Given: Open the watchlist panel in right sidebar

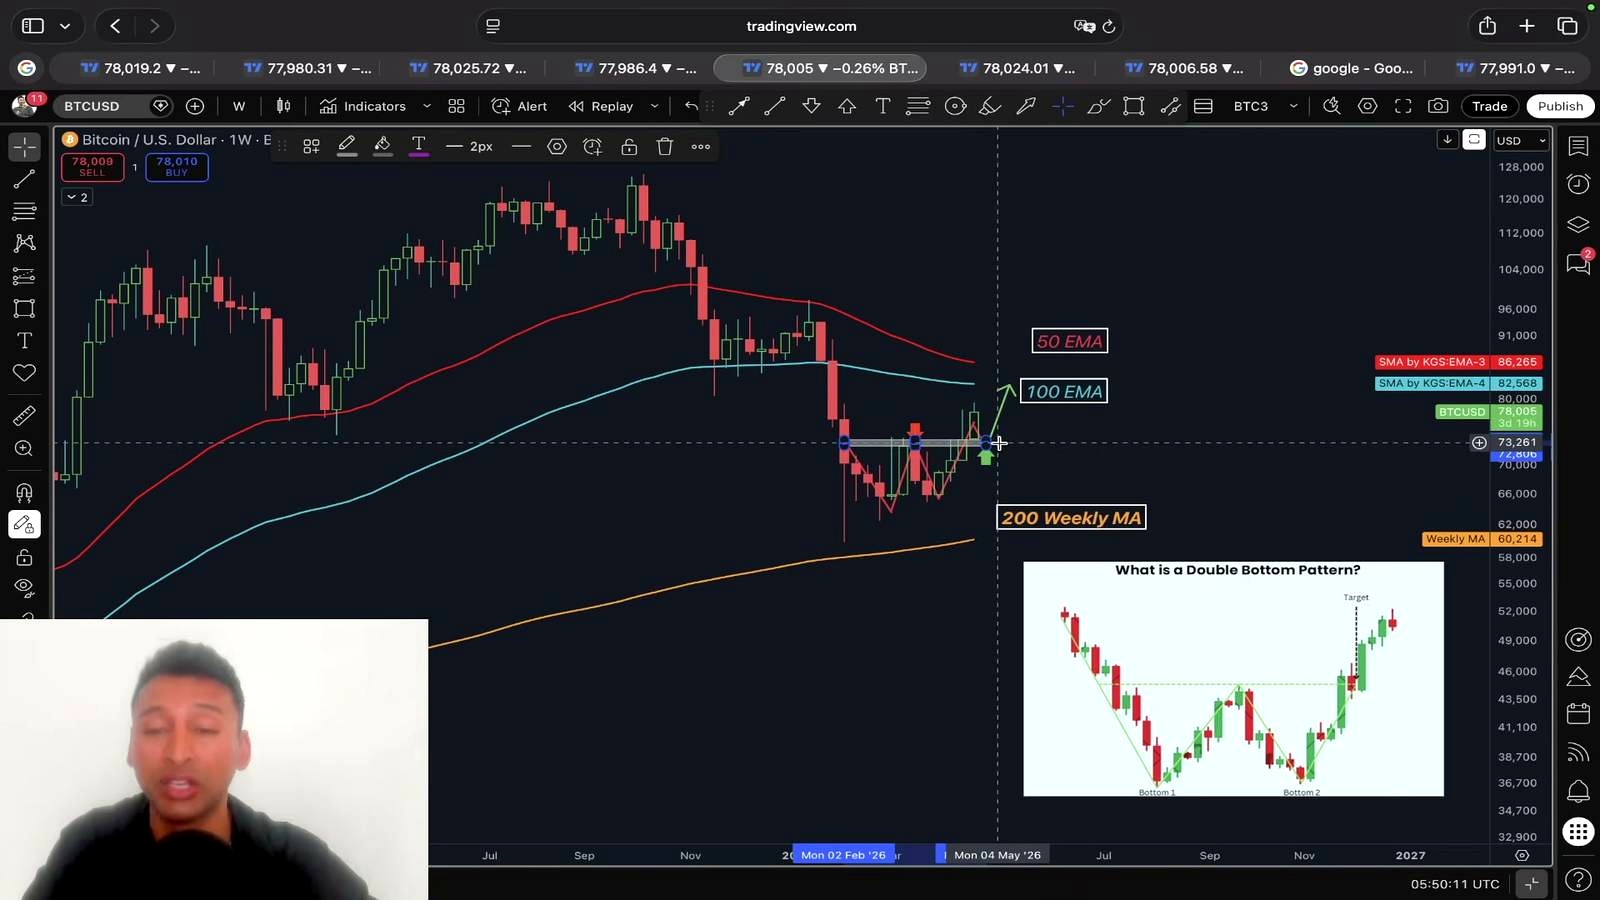Looking at the screenshot, I should [x=1578, y=147].
